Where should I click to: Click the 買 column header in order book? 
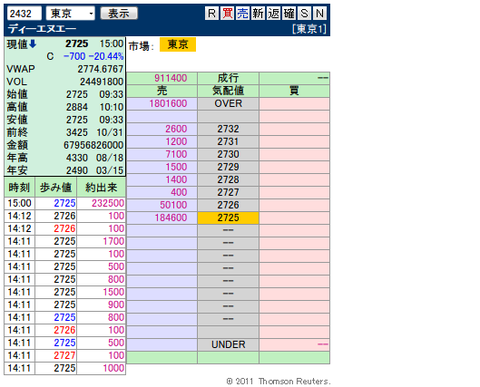[294, 91]
